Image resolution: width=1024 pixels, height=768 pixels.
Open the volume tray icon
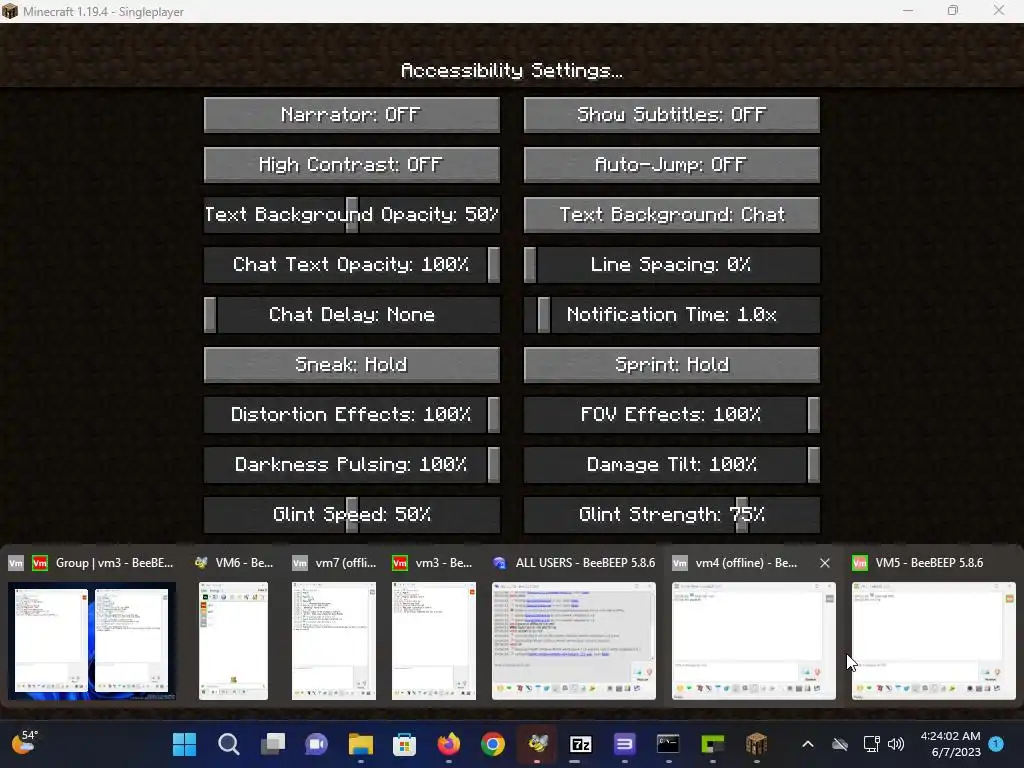(897, 744)
